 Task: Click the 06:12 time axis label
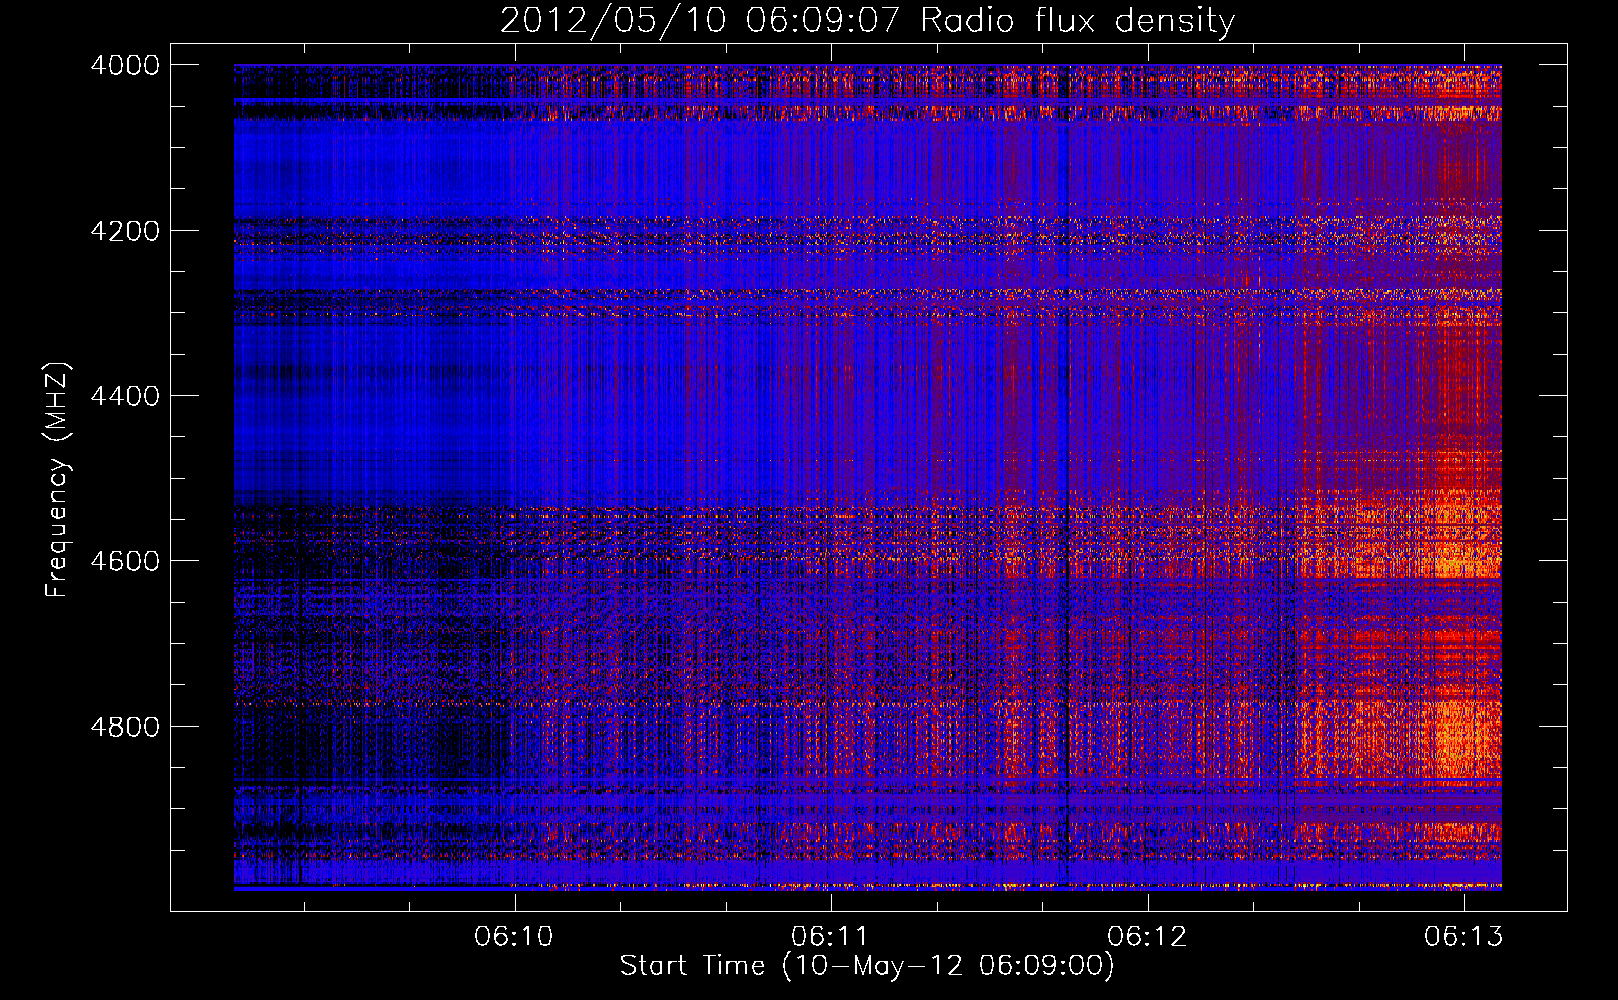click(1147, 936)
